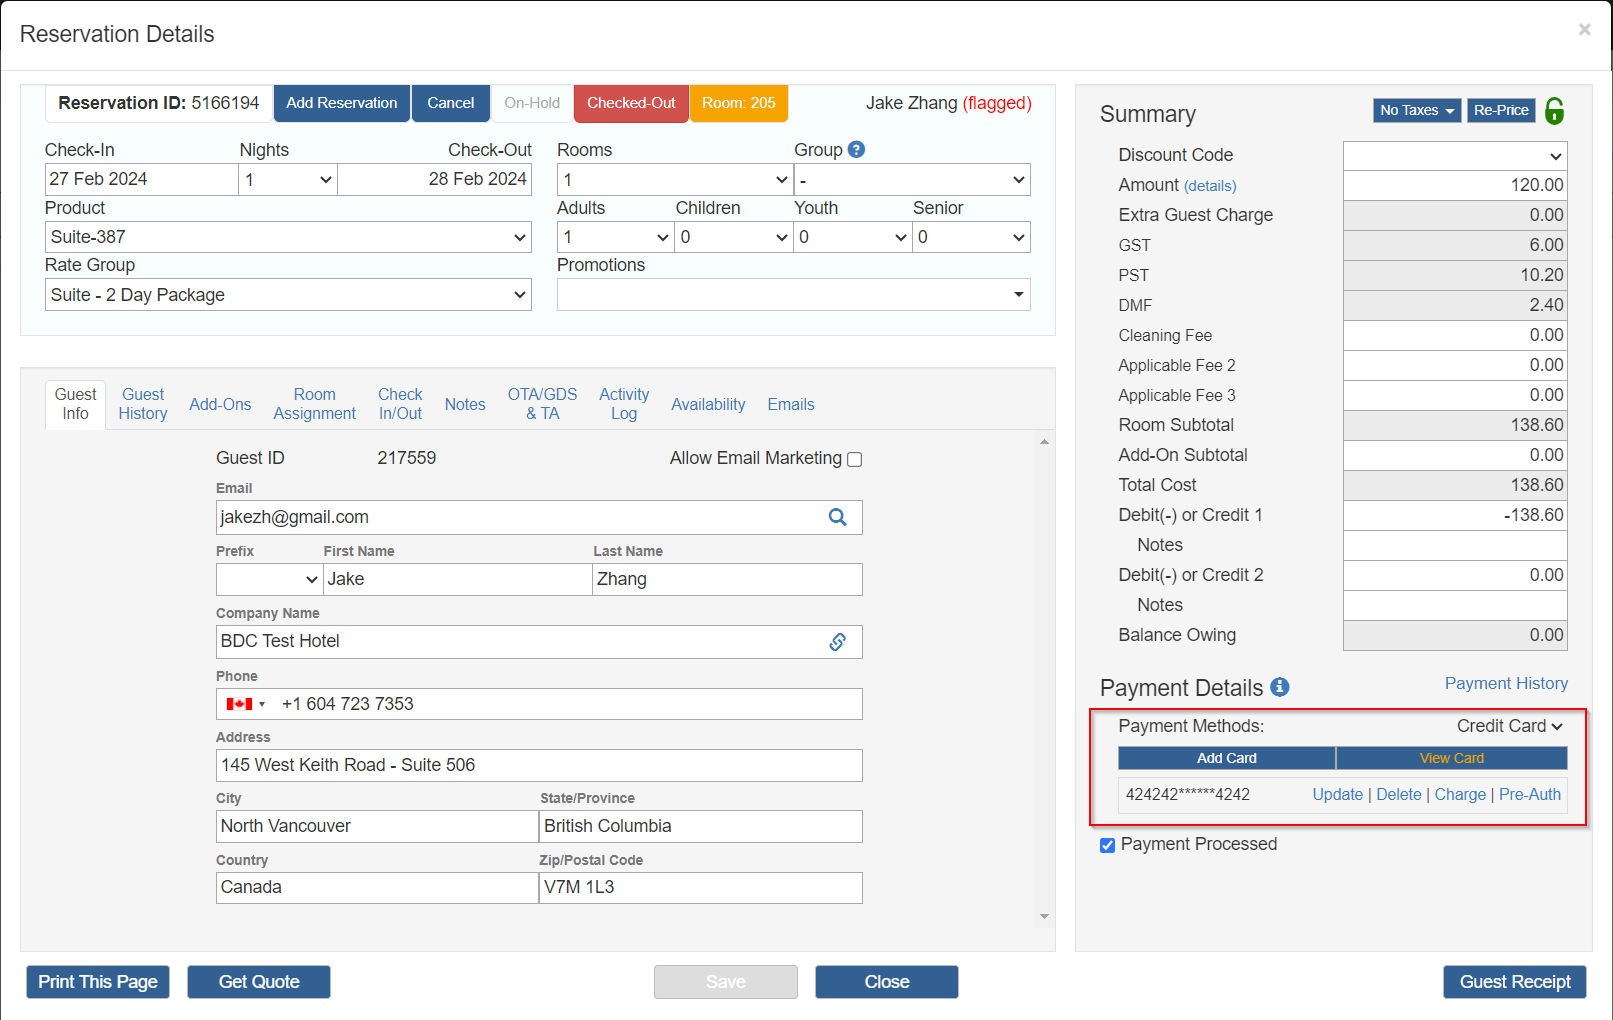The width and height of the screenshot is (1613, 1020).
Task: Click the Group help question-mark icon
Action: tap(856, 149)
